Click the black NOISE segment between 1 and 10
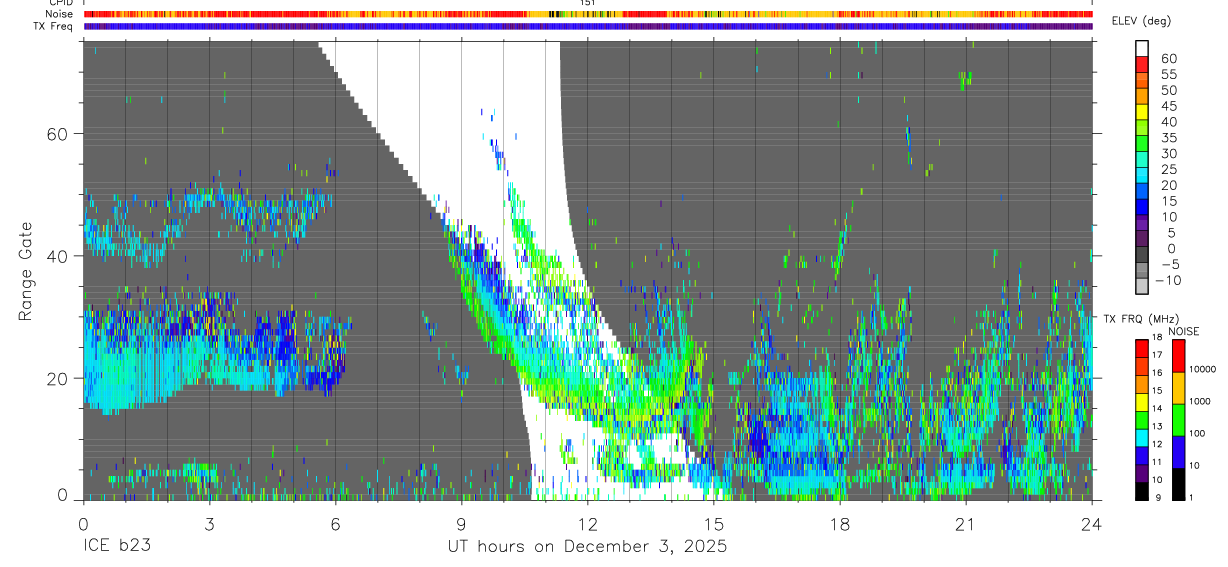1228x567 pixels. pos(1178,483)
